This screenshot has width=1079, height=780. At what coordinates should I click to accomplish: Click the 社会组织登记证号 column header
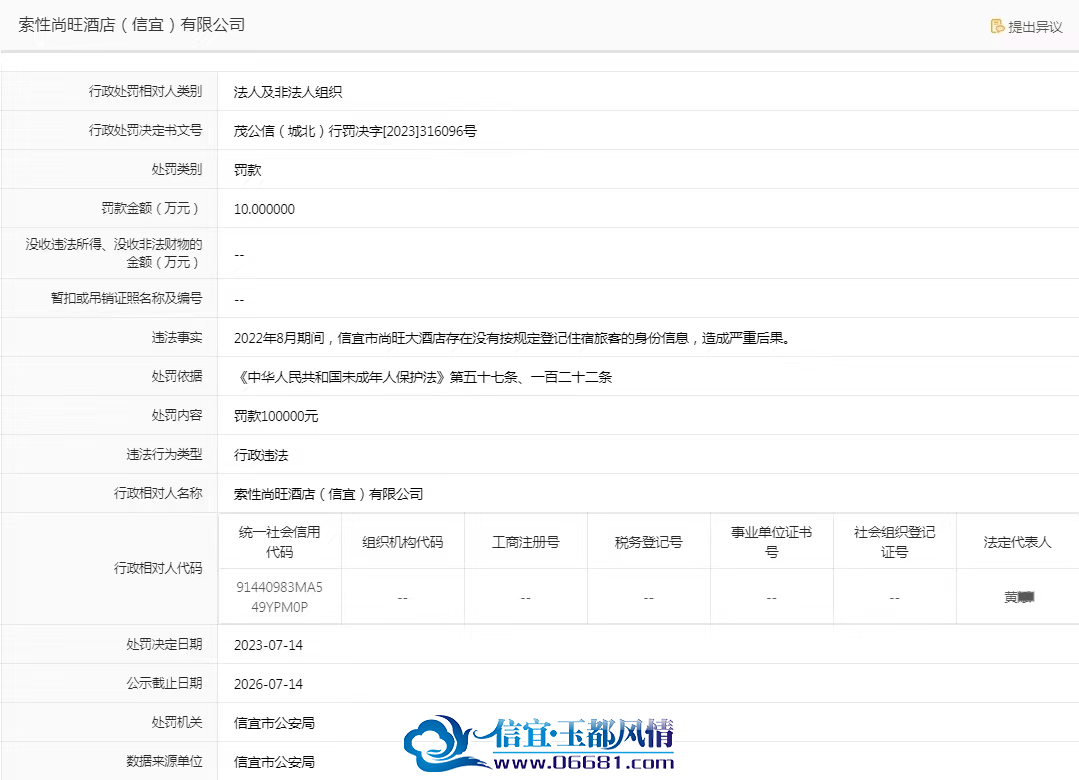click(x=895, y=542)
